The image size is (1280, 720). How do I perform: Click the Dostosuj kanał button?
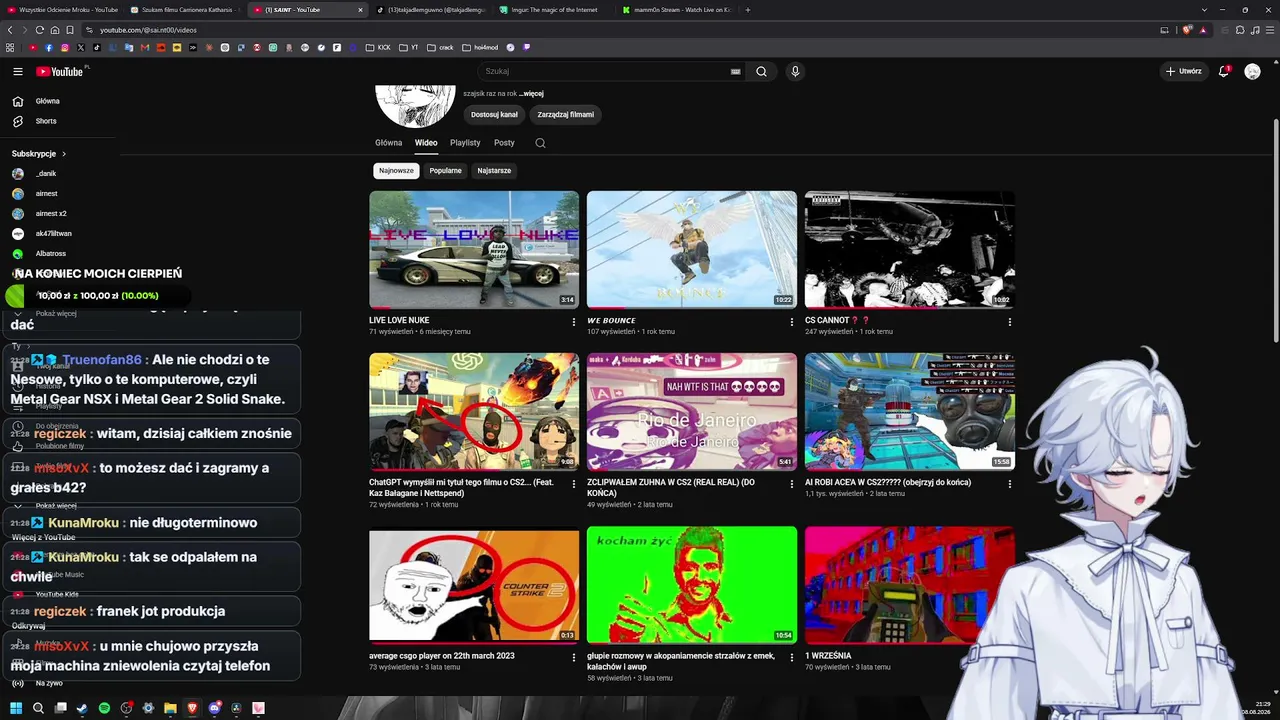tap(494, 115)
